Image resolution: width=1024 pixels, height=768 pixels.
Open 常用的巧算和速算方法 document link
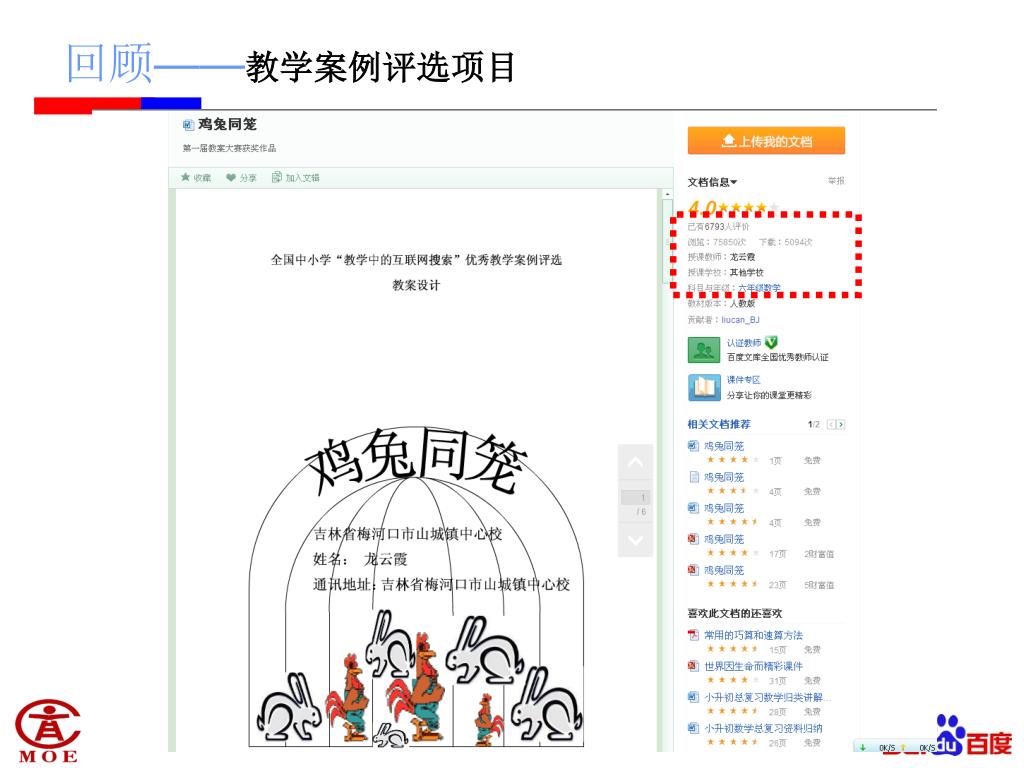point(753,635)
